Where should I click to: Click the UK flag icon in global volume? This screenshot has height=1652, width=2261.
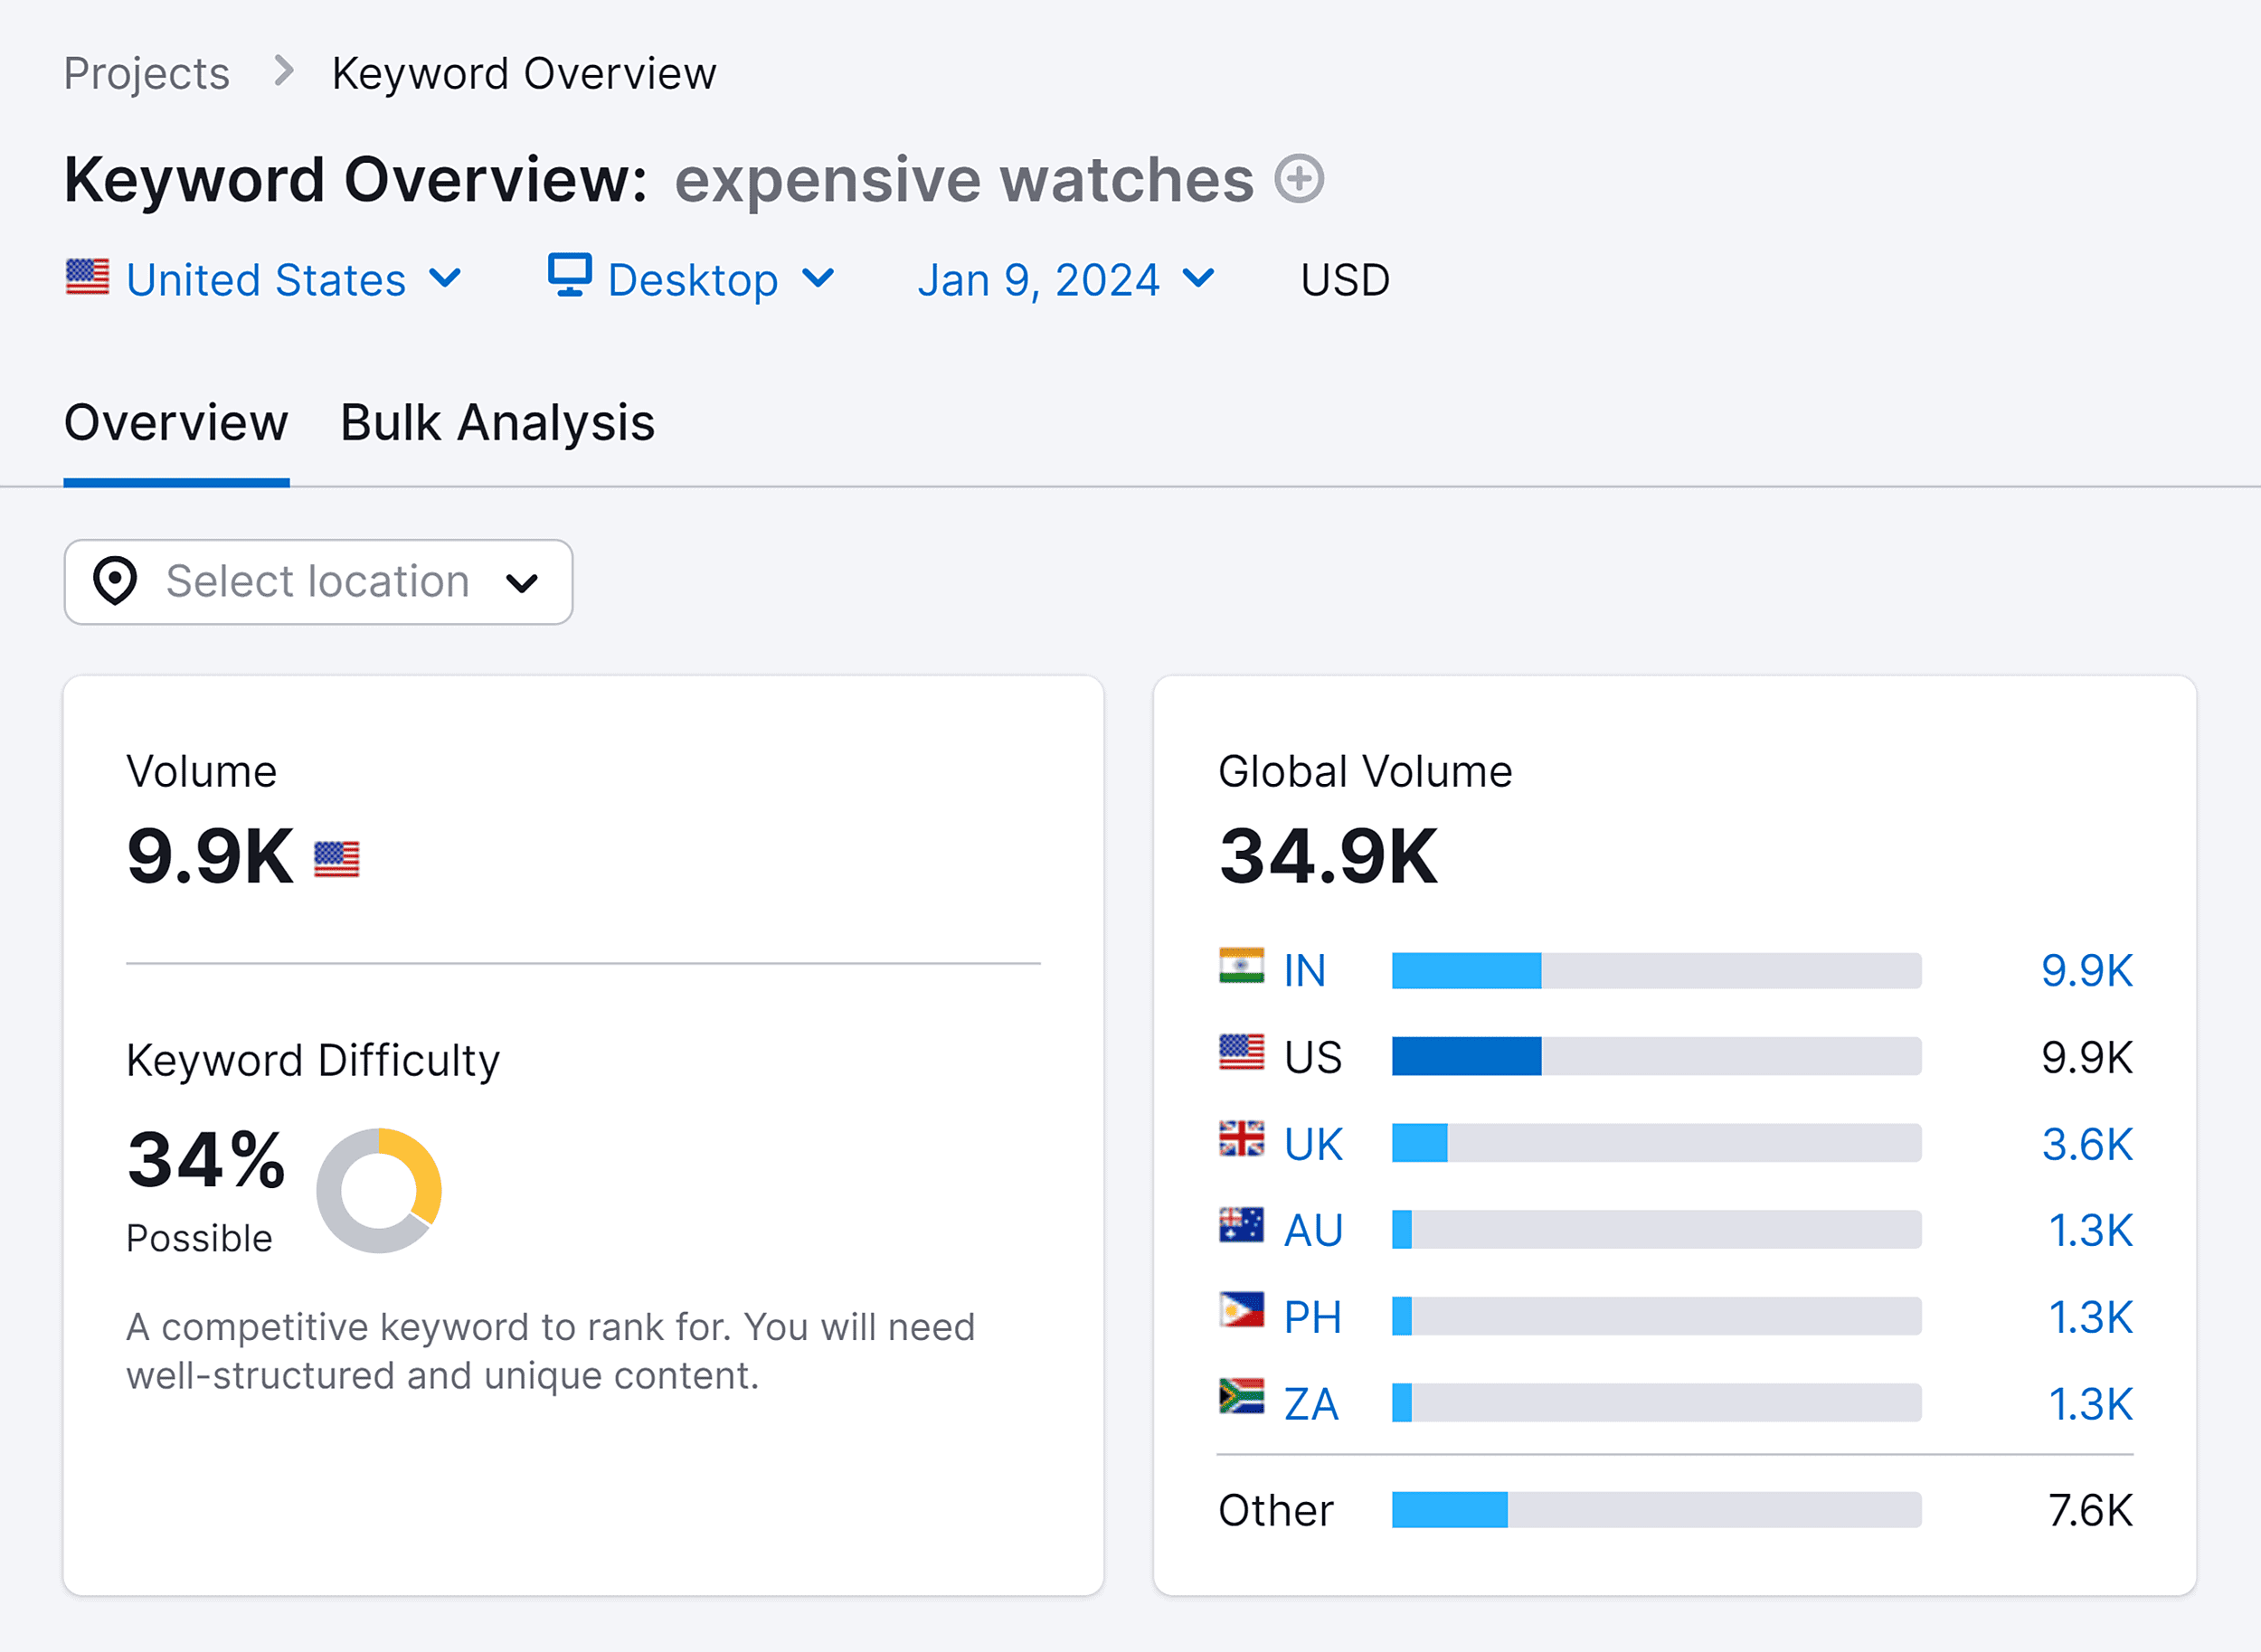(x=1241, y=1141)
